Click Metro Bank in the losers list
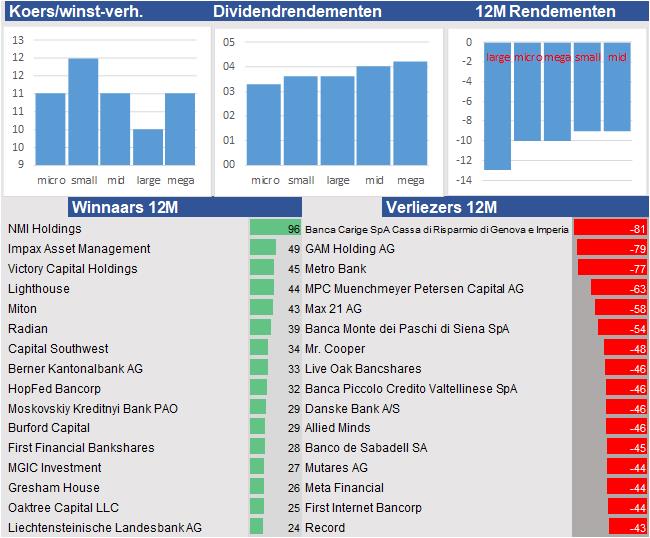This screenshot has height=538, width=650. pyautogui.click(x=336, y=269)
